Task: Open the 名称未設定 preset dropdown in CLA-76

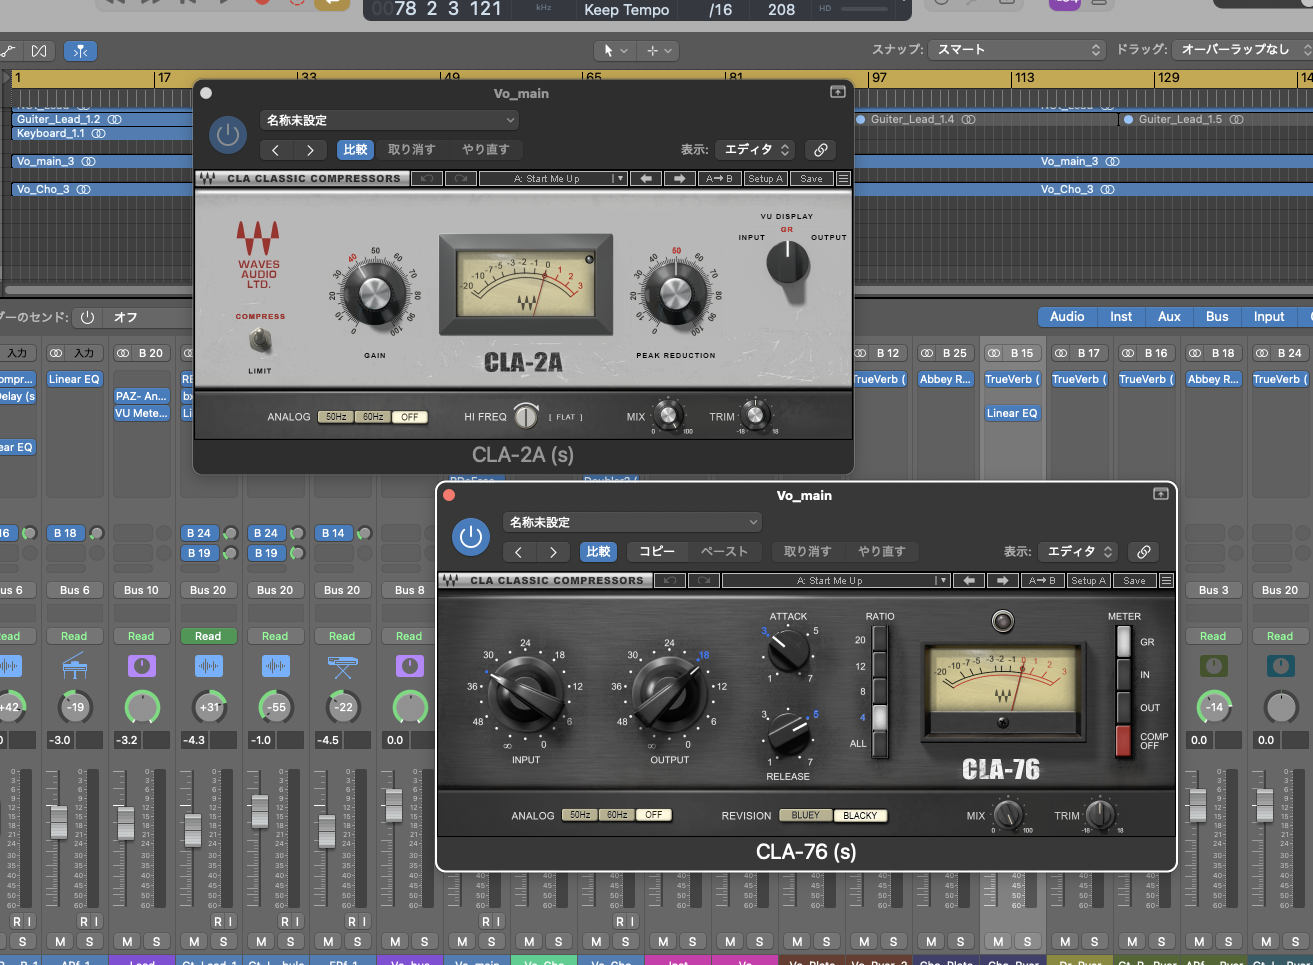Action: tap(633, 522)
